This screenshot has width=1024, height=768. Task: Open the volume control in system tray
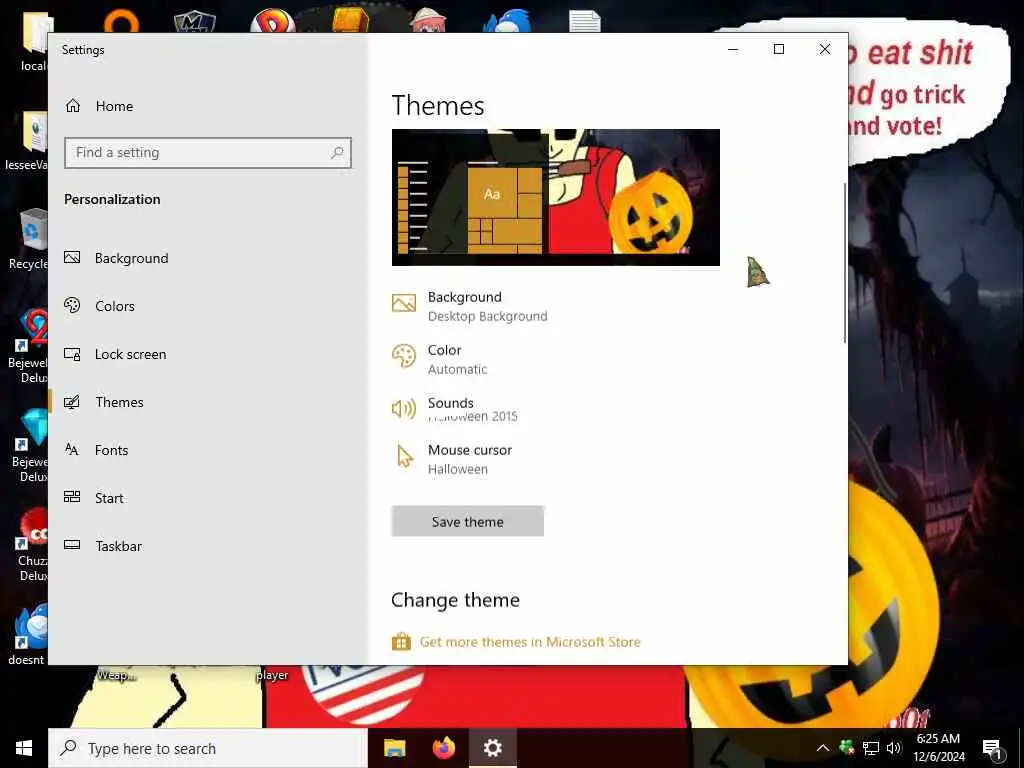point(894,748)
